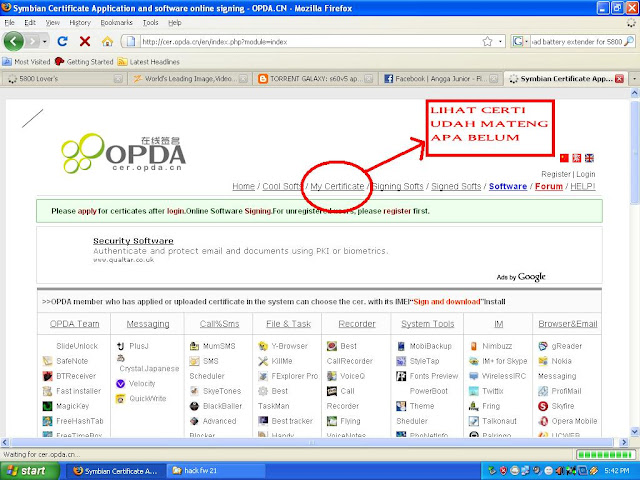Click the search magnifier icon

click(x=629, y=41)
